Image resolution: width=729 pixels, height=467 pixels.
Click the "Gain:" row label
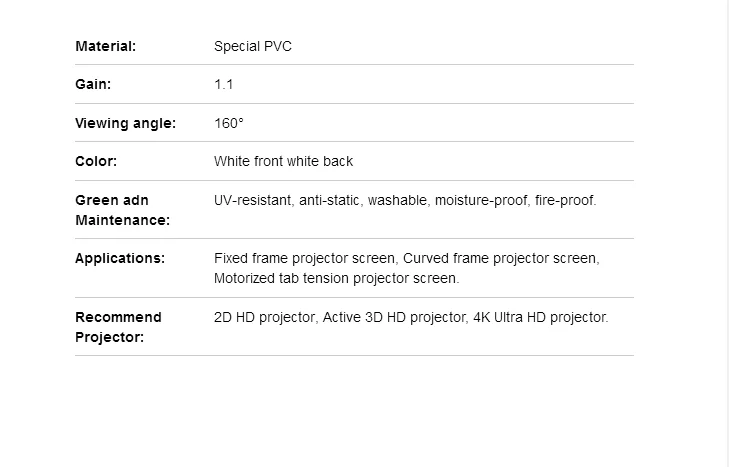(93, 85)
